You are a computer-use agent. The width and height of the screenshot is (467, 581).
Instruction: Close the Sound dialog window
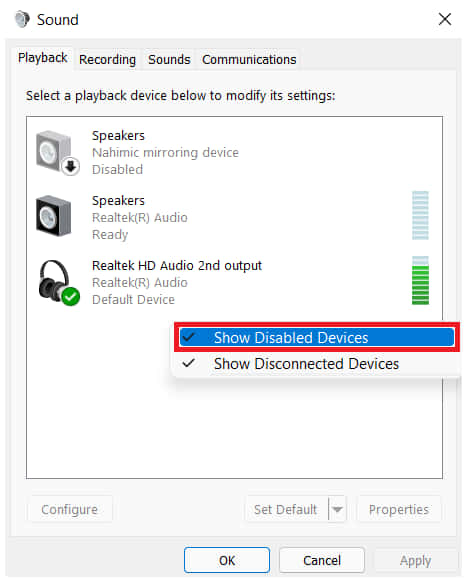pos(445,19)
